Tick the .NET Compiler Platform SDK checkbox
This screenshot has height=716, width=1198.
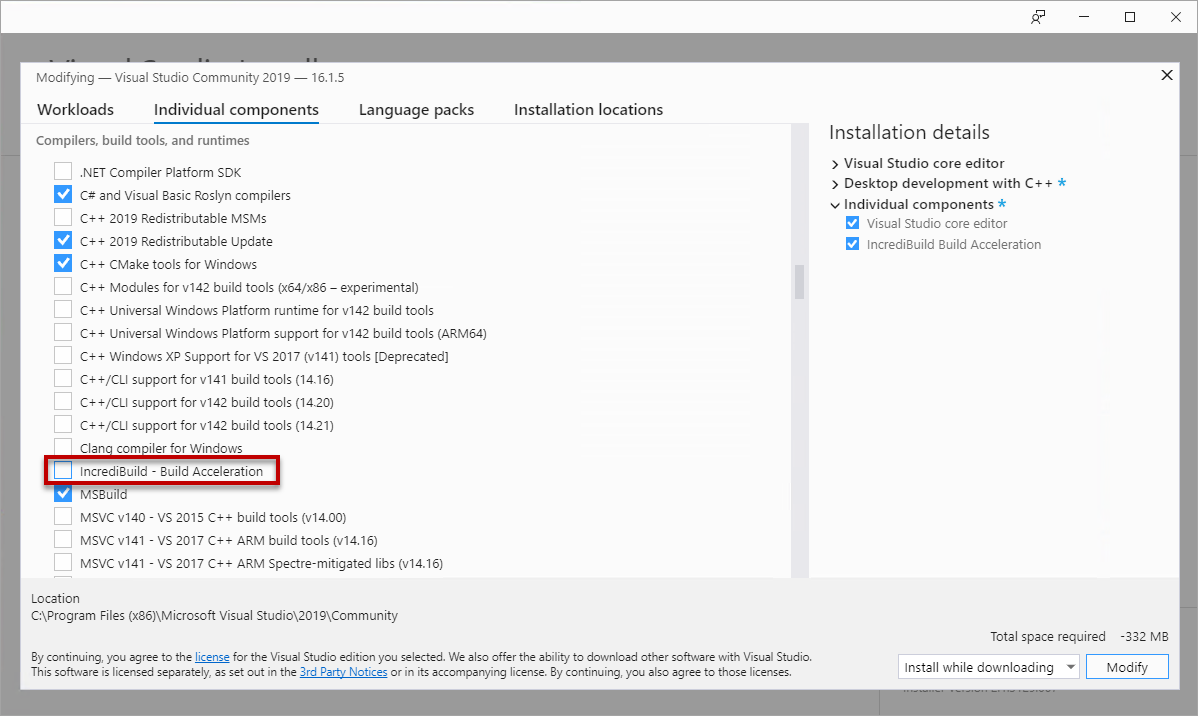pyautogui.click(x=63, y=172)
